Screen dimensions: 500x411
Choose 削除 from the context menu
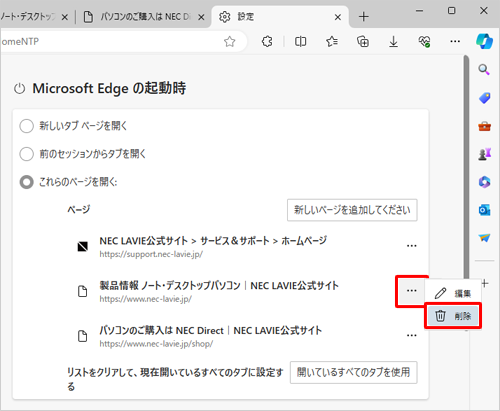point(453,316)
